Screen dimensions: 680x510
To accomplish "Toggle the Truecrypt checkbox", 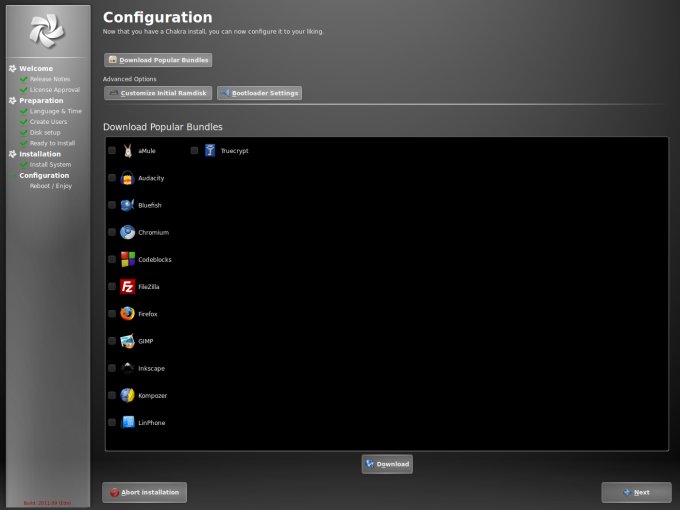I will pyautogui.click(x=194, y=150).
